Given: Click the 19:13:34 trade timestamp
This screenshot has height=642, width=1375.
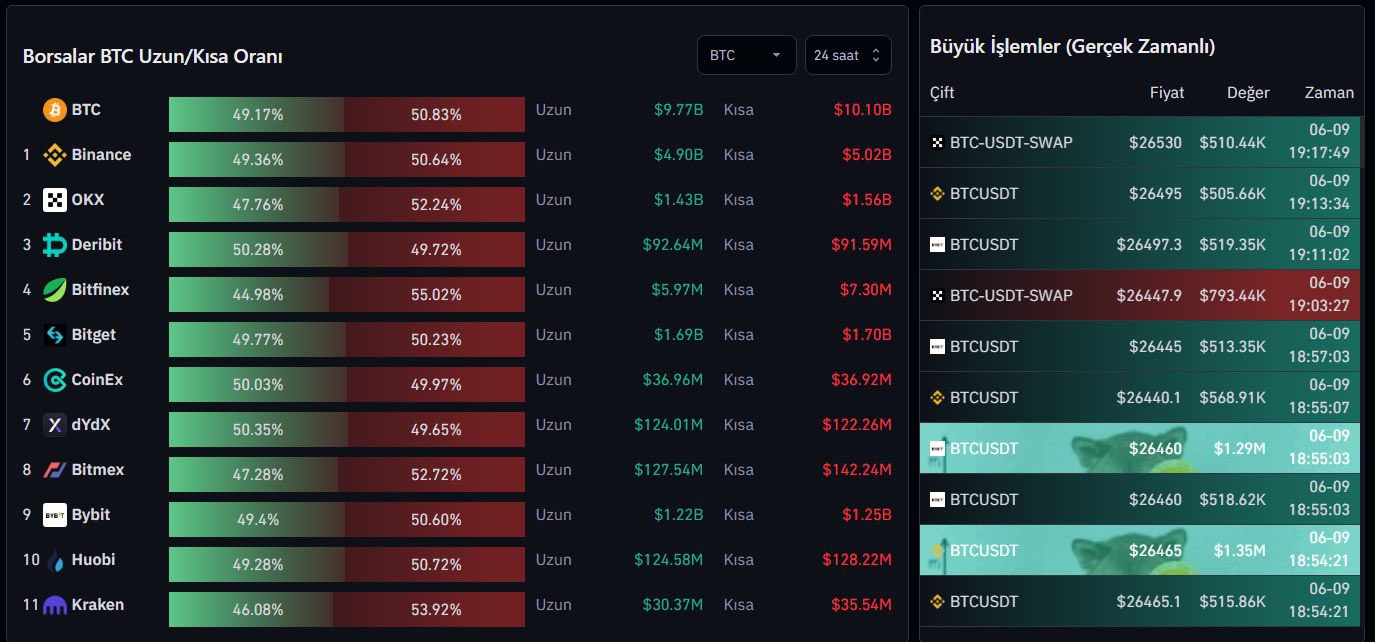Looking at the screenshot, I should click(1319, 205).
